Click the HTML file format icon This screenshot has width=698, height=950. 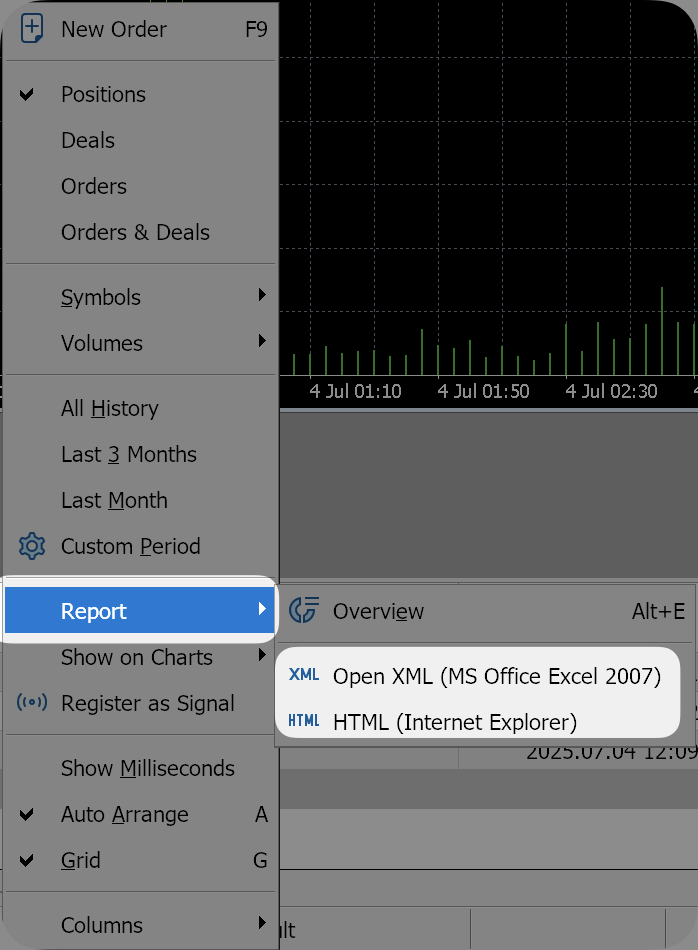click(304, 721)
